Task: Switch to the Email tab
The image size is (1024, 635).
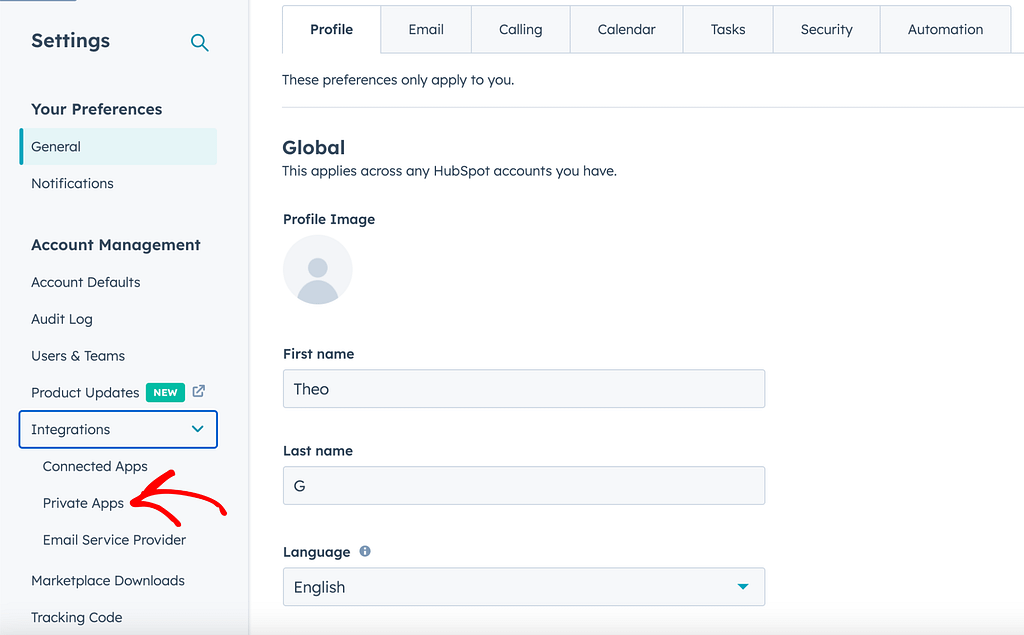Action: (x=426, y=29)
